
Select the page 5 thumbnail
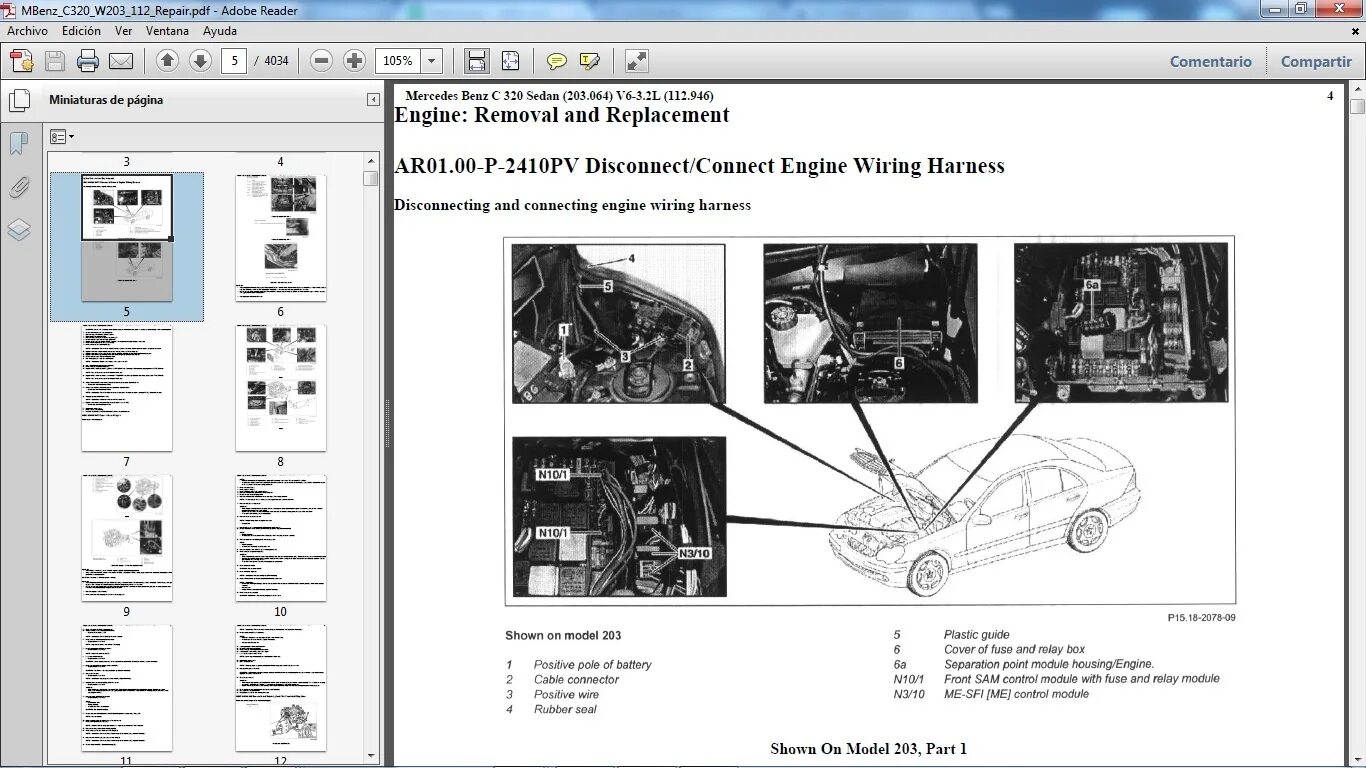pyautogui.click(x=127, y=238)
